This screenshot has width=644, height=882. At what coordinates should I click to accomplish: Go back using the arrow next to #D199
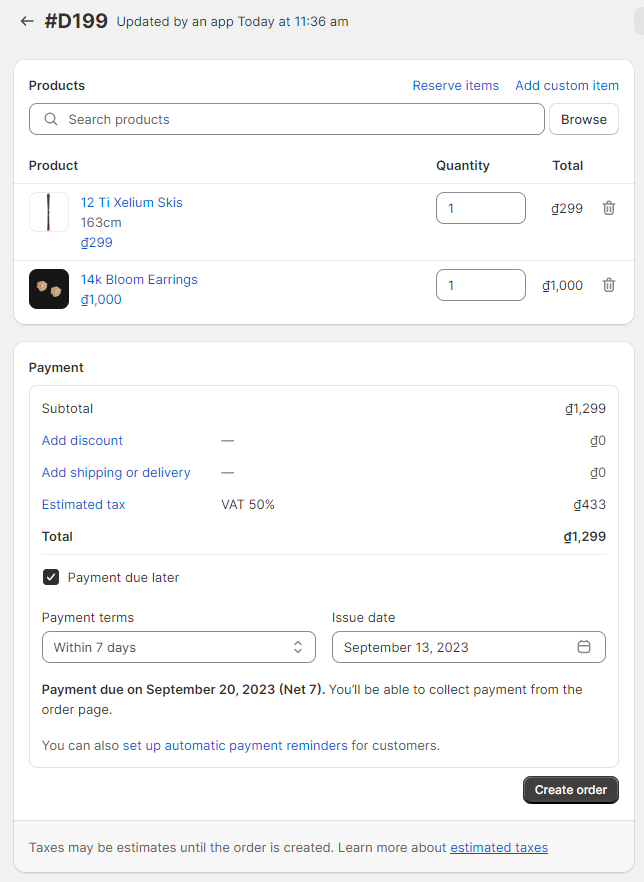point(27,21)
